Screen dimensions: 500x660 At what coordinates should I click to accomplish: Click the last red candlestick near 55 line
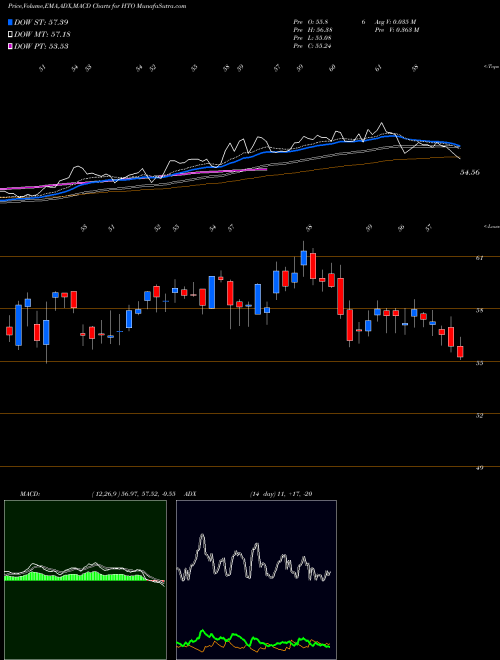(x=460, y=351)
